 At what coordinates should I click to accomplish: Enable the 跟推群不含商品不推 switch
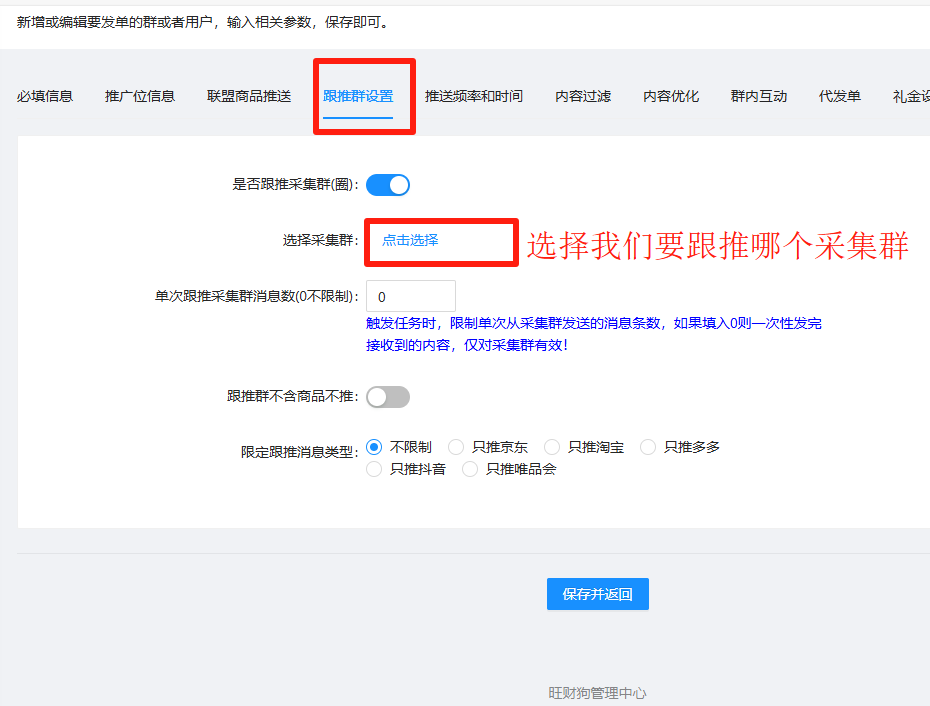388,397
